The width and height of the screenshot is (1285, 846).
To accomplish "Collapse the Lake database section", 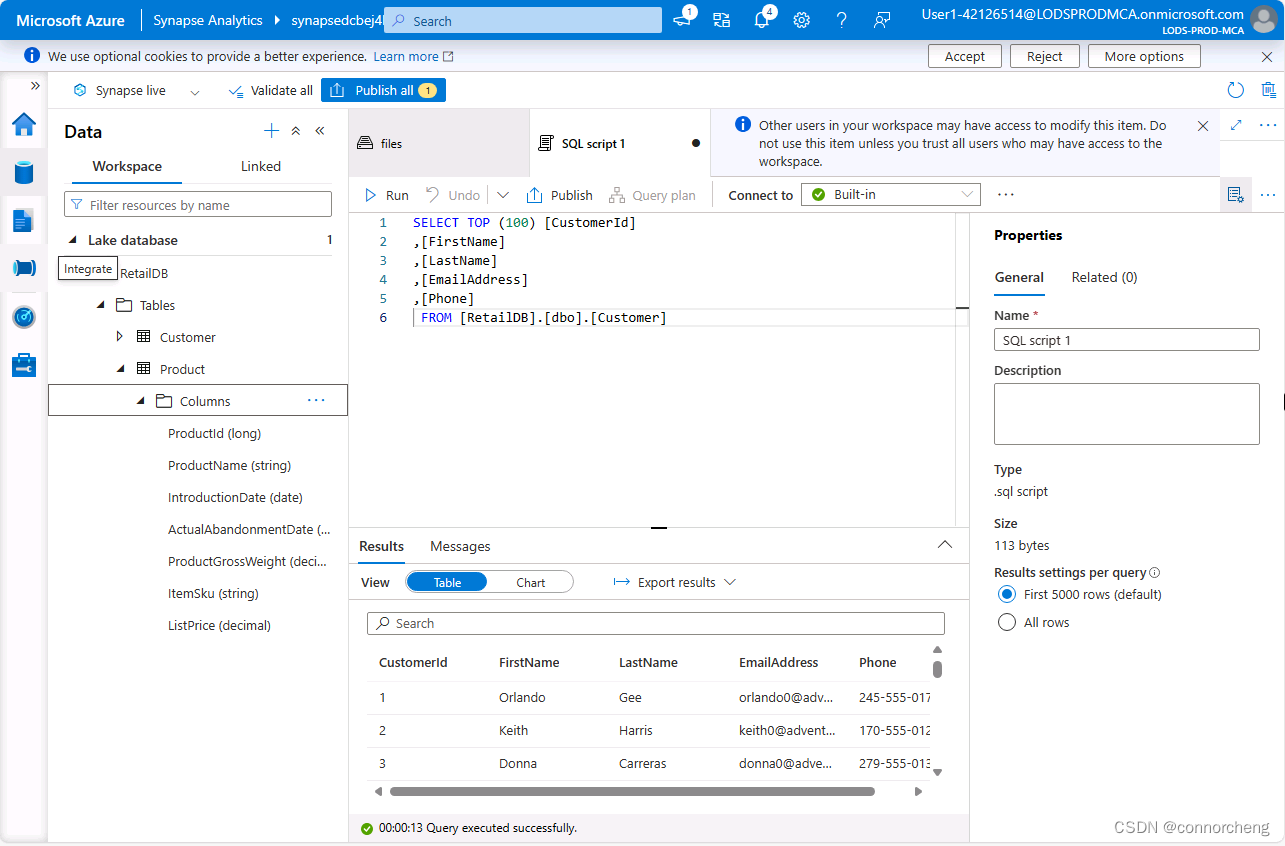I will pyautogui.click(x=72, y=240).
